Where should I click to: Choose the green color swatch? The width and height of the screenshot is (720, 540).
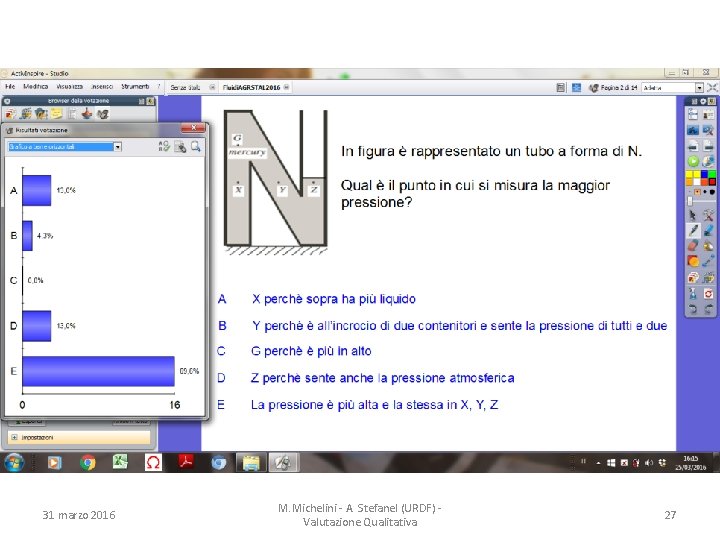coord(712,174)
